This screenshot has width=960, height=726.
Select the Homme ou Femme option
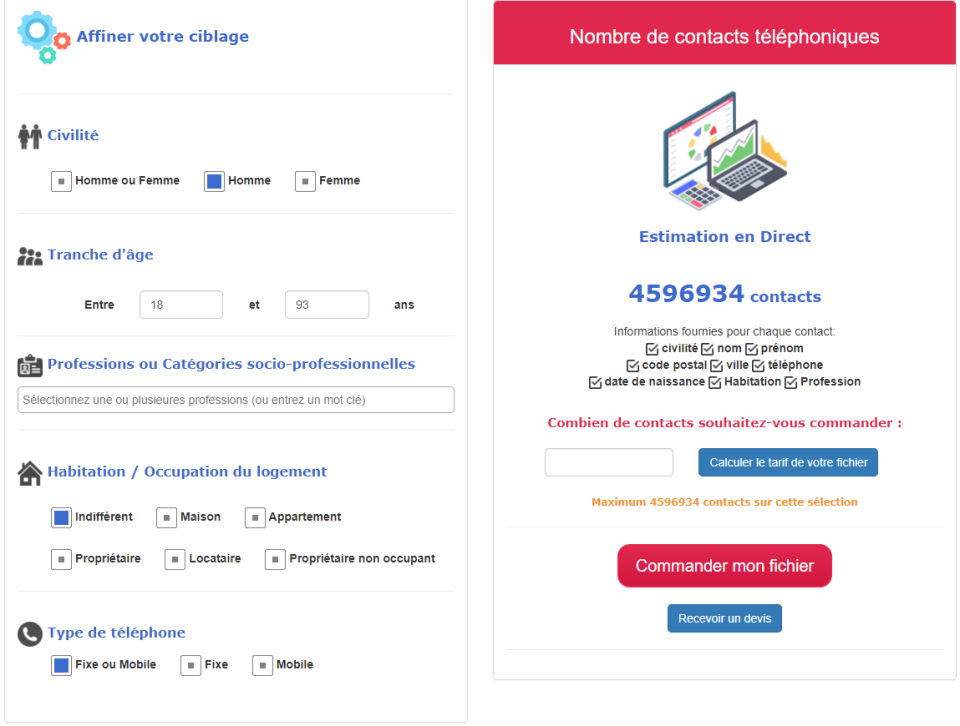[x=62, y=182]
